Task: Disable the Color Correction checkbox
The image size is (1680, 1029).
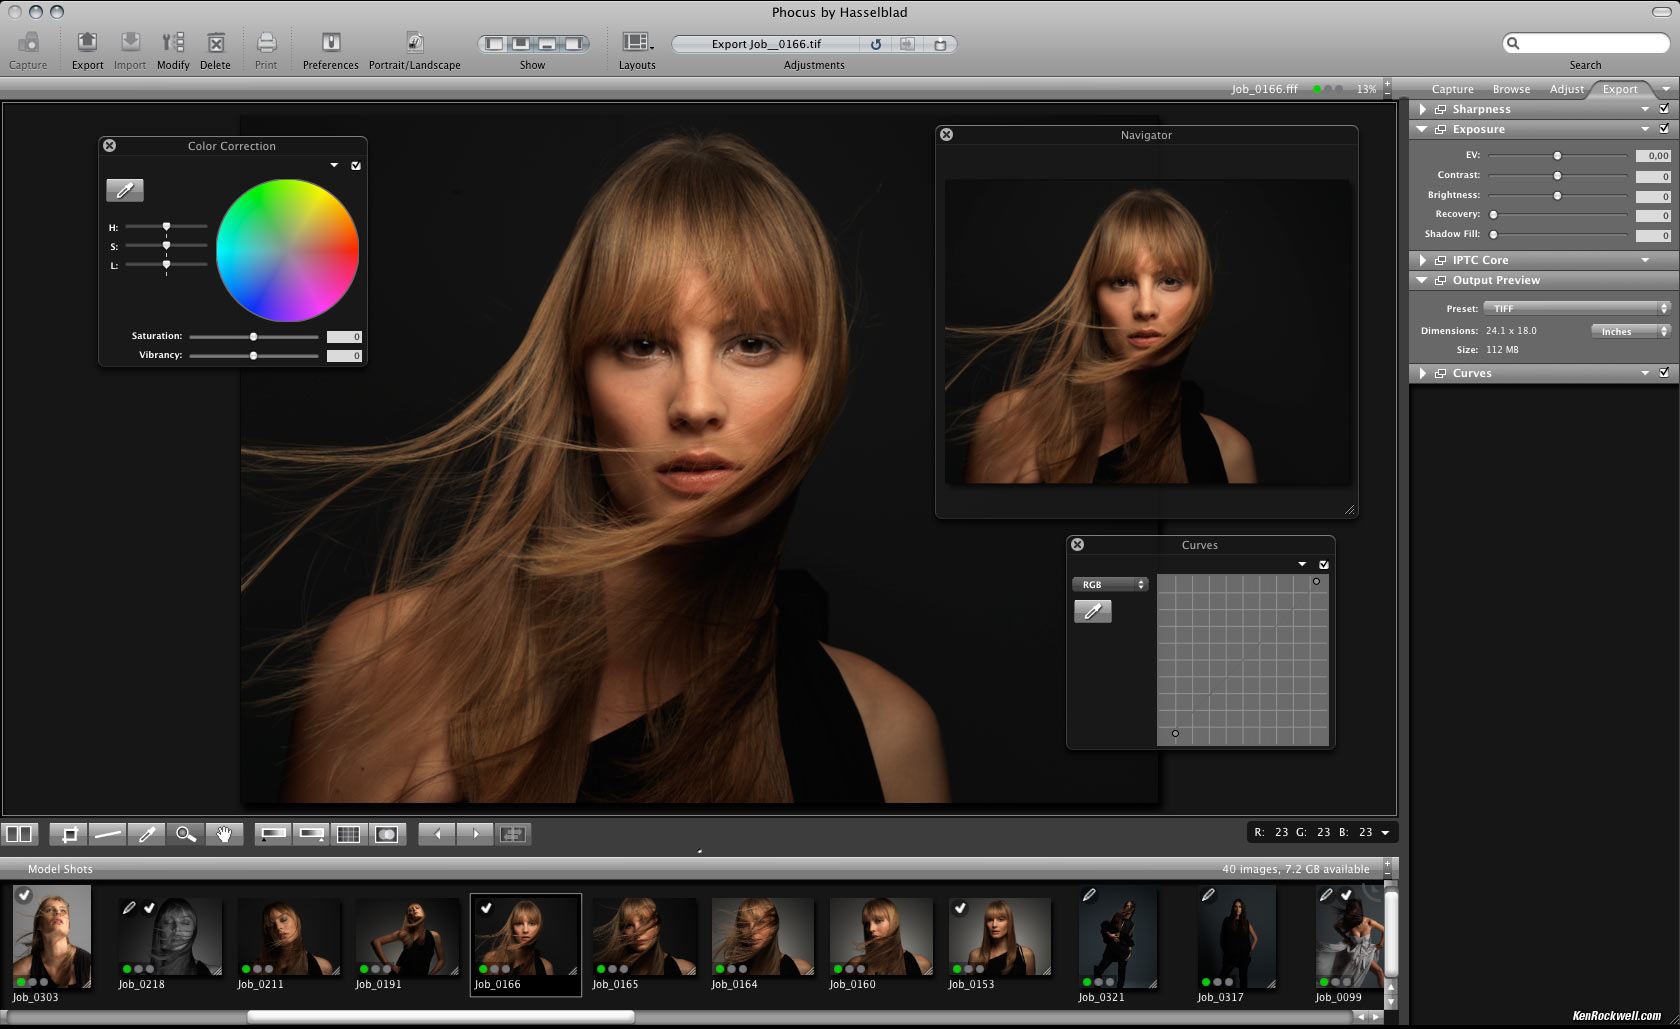Action: [356, 166]
